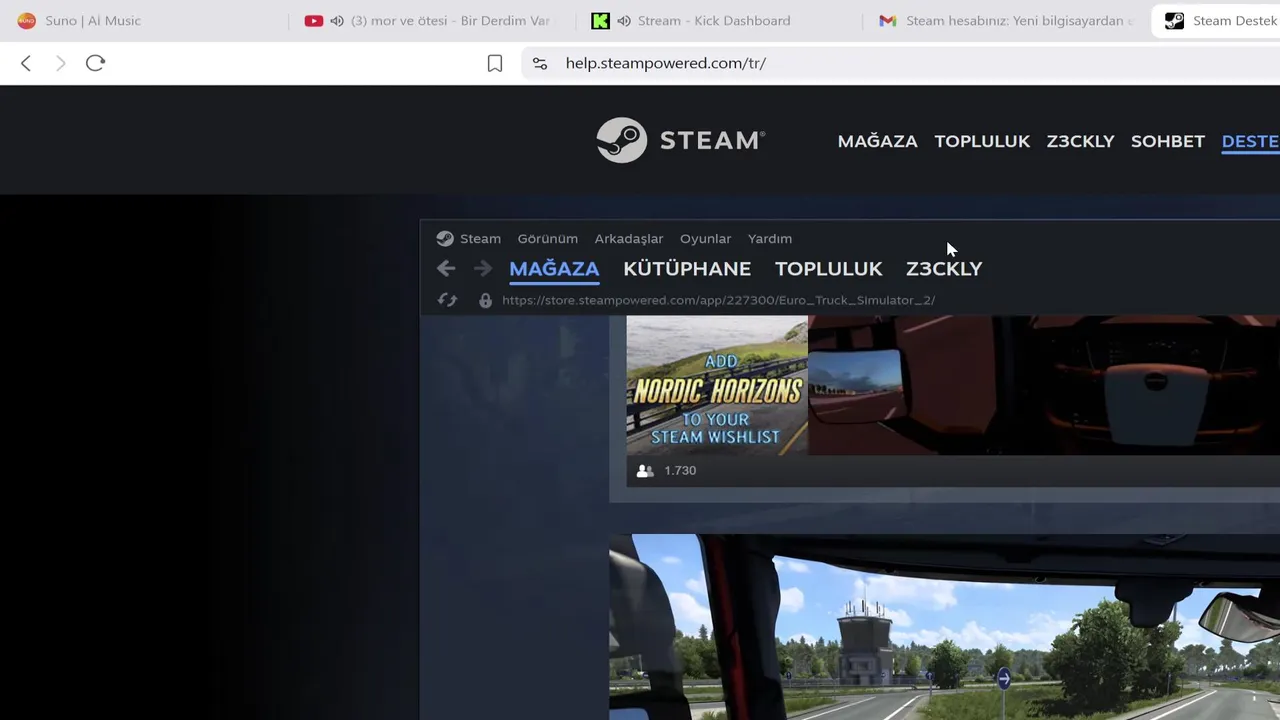Mute the Kick Dashboard tab speaker icon
Viewport: 1280px width, 720px height.
624,20
